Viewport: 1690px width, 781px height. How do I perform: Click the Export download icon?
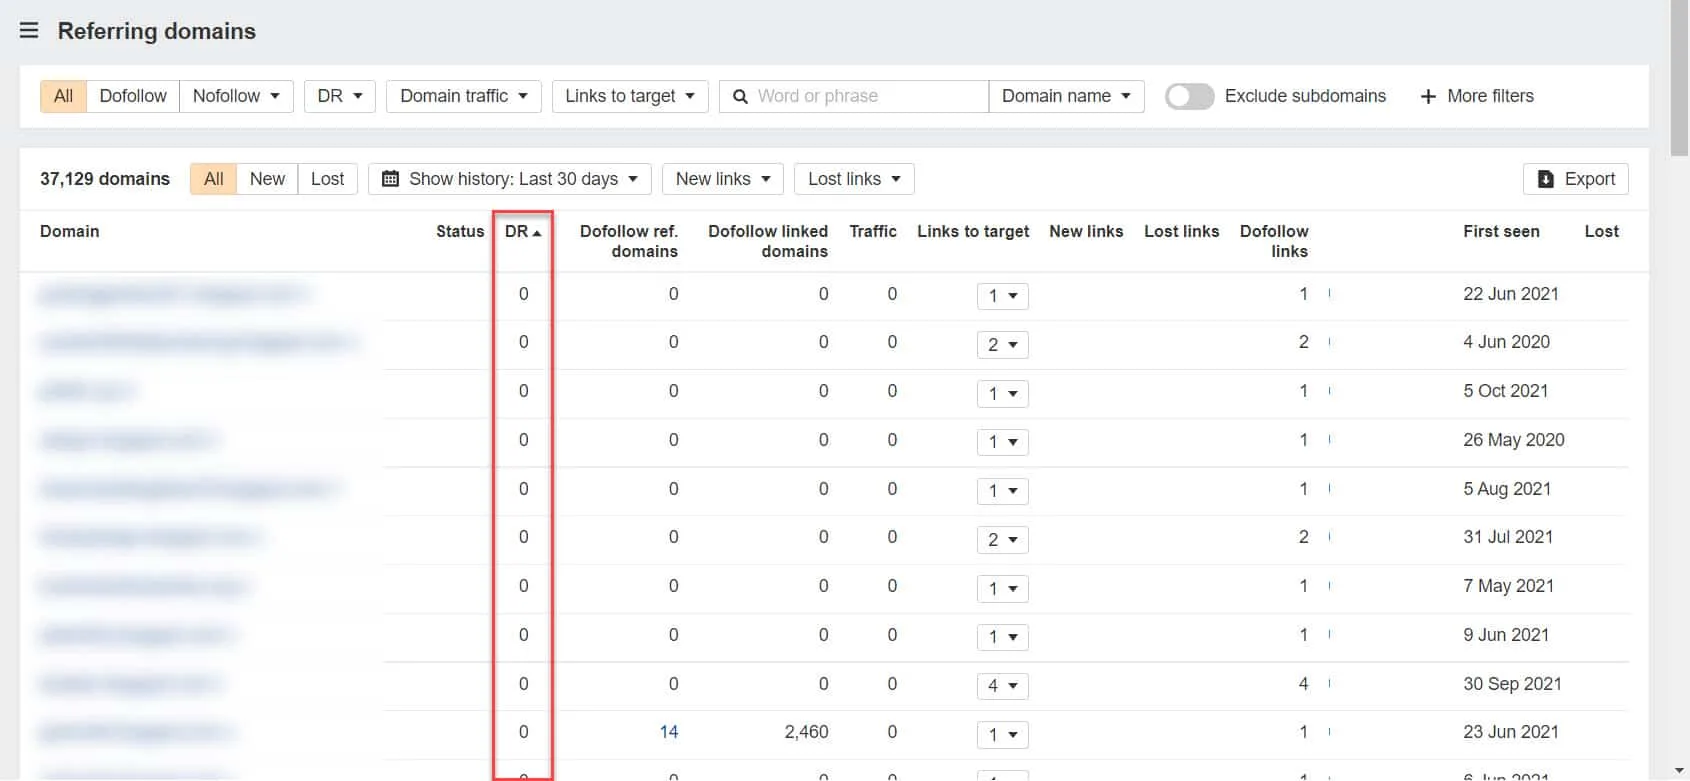[x=1545, y=179]
